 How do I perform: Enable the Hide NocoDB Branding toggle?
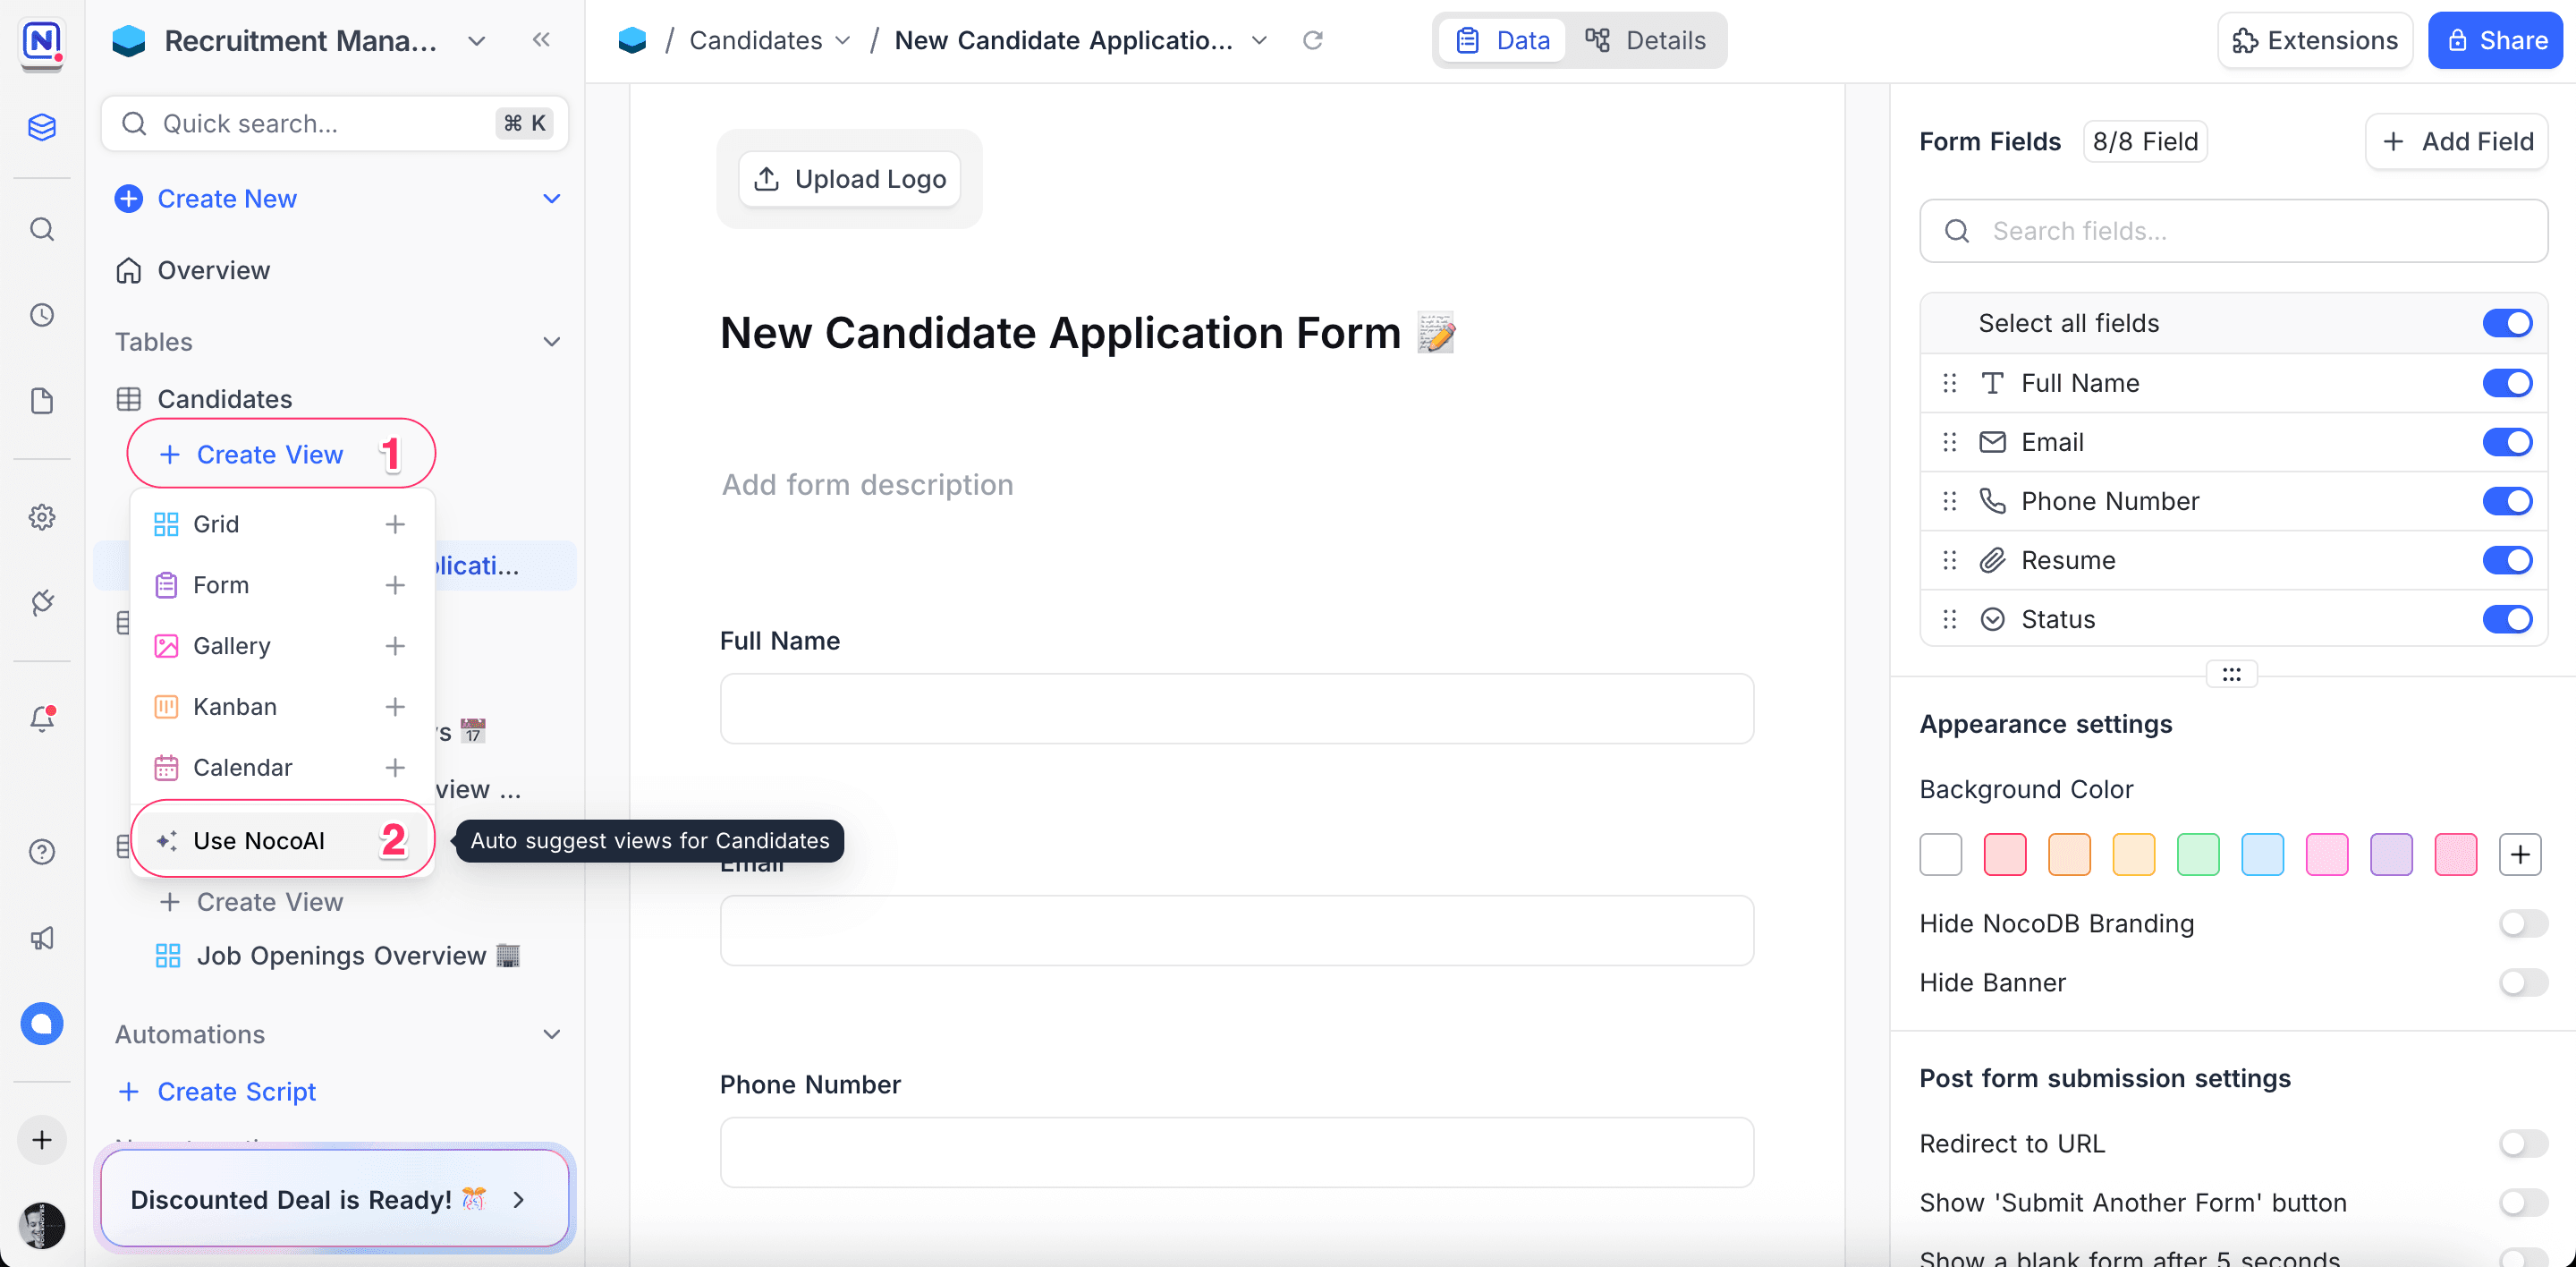[2522, 923]
